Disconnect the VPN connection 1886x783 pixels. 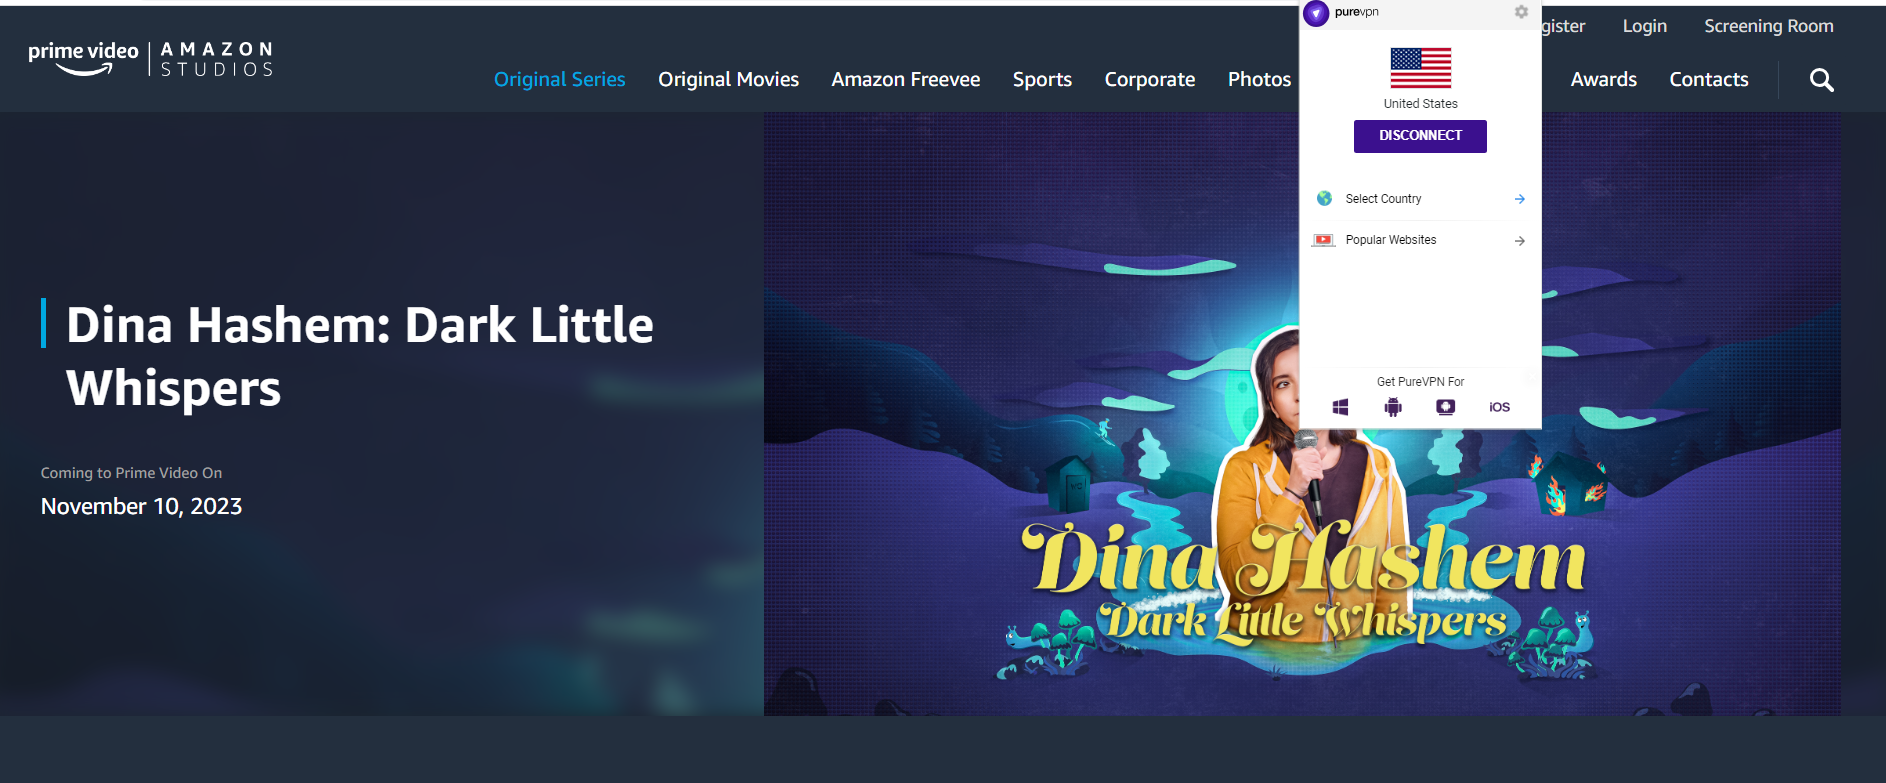point(1420,136)
